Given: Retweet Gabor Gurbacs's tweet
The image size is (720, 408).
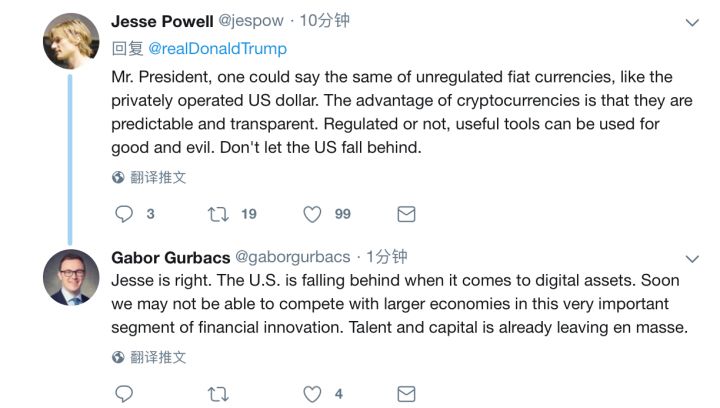Looking at the screenshot, I should [217, 394].
